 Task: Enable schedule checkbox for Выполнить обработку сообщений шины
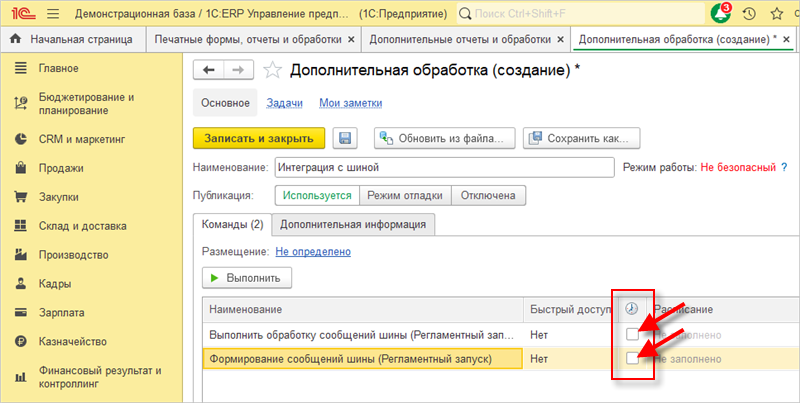[630, 333]
